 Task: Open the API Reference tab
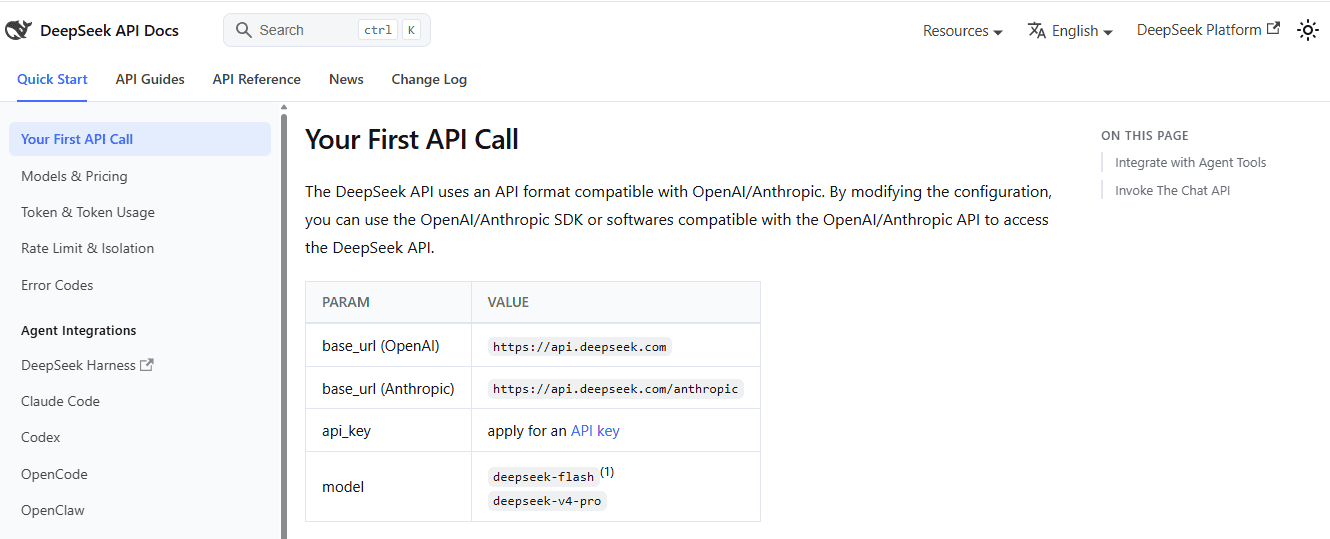pyautogui.click(x=256, y=79)
